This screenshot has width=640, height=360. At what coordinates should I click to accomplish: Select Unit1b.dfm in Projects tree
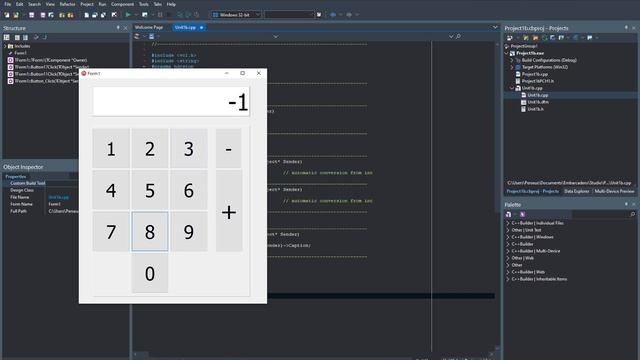point(538,102)
